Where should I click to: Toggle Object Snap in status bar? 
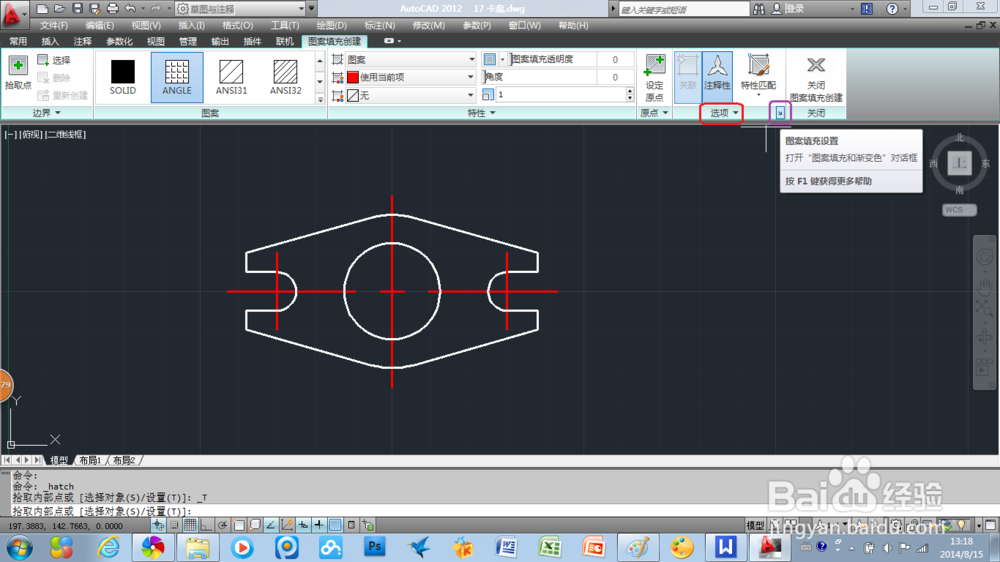(x=239, y=525)
